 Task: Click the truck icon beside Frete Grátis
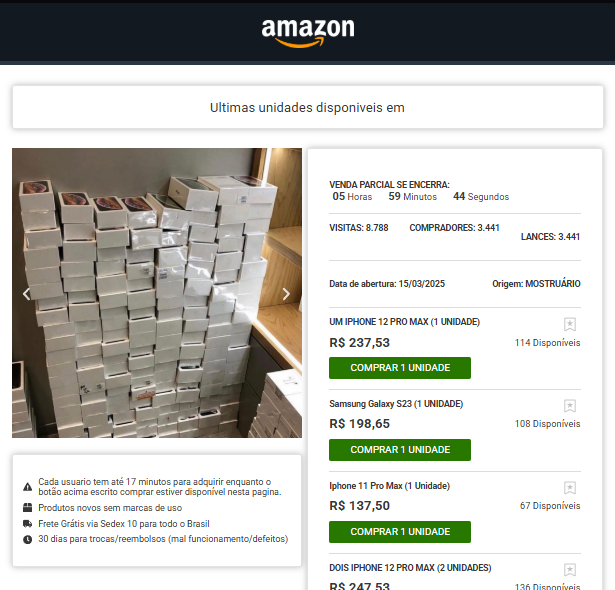27,524
